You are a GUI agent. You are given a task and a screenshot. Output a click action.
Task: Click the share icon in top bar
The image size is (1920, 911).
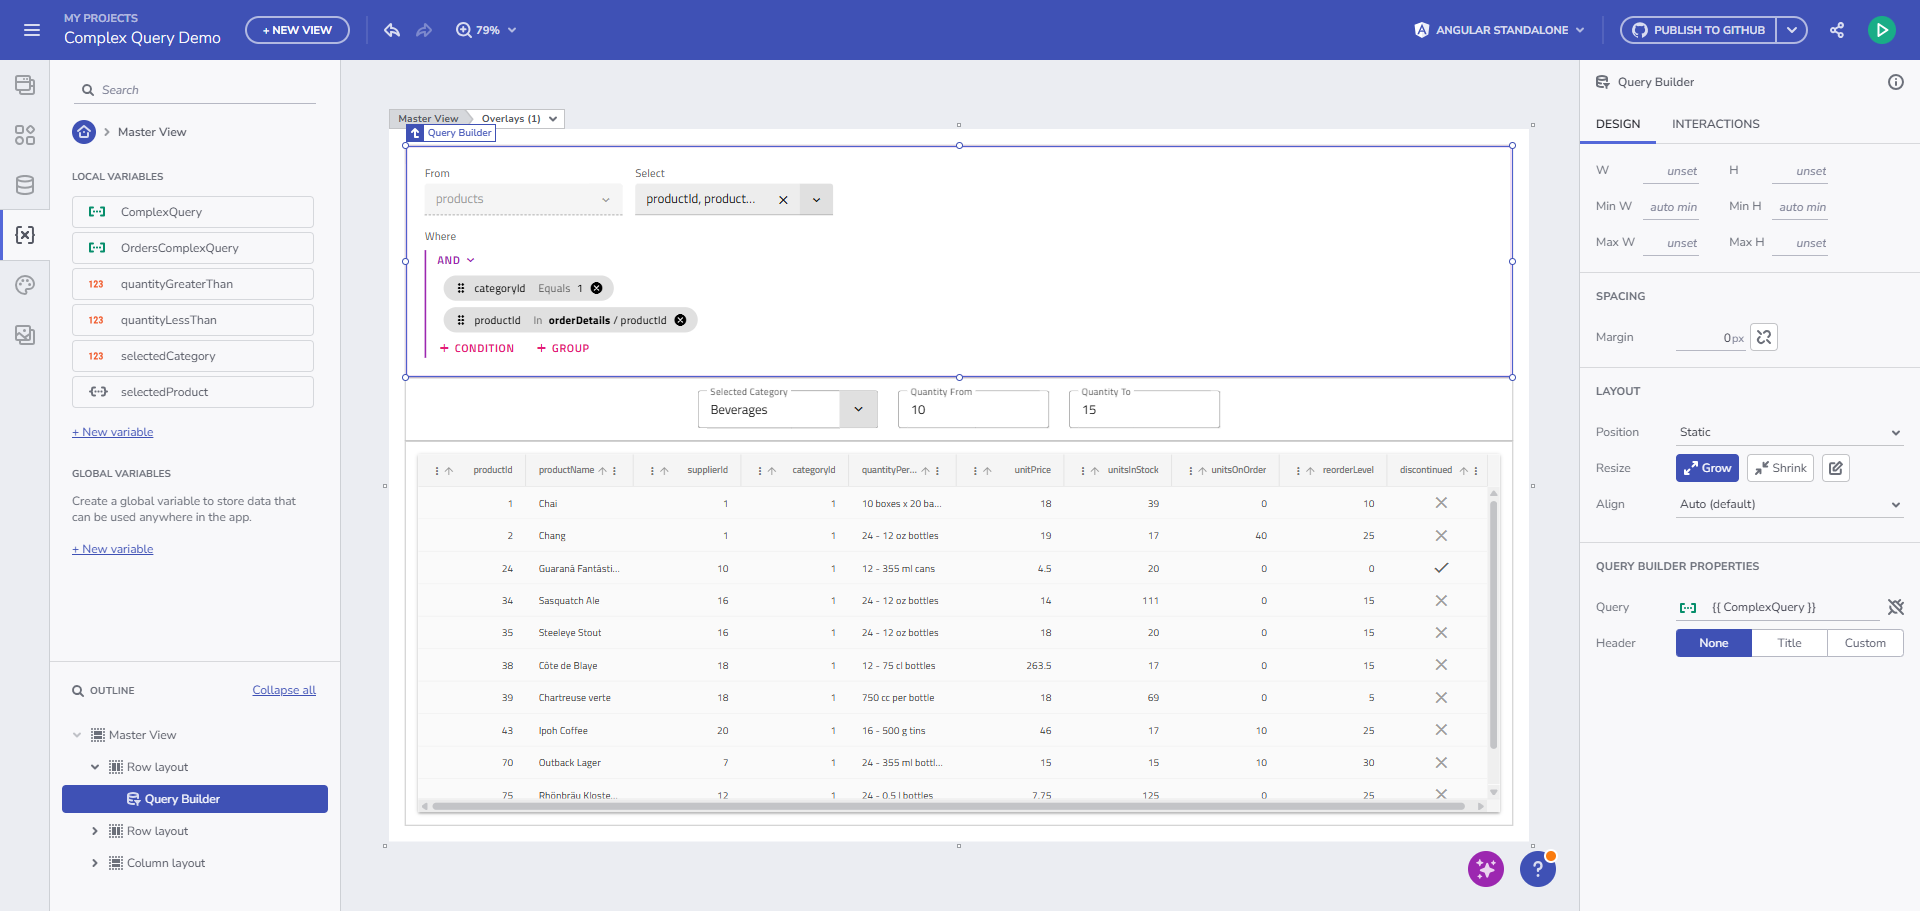pyautogui.click(x=1837, y=30)
